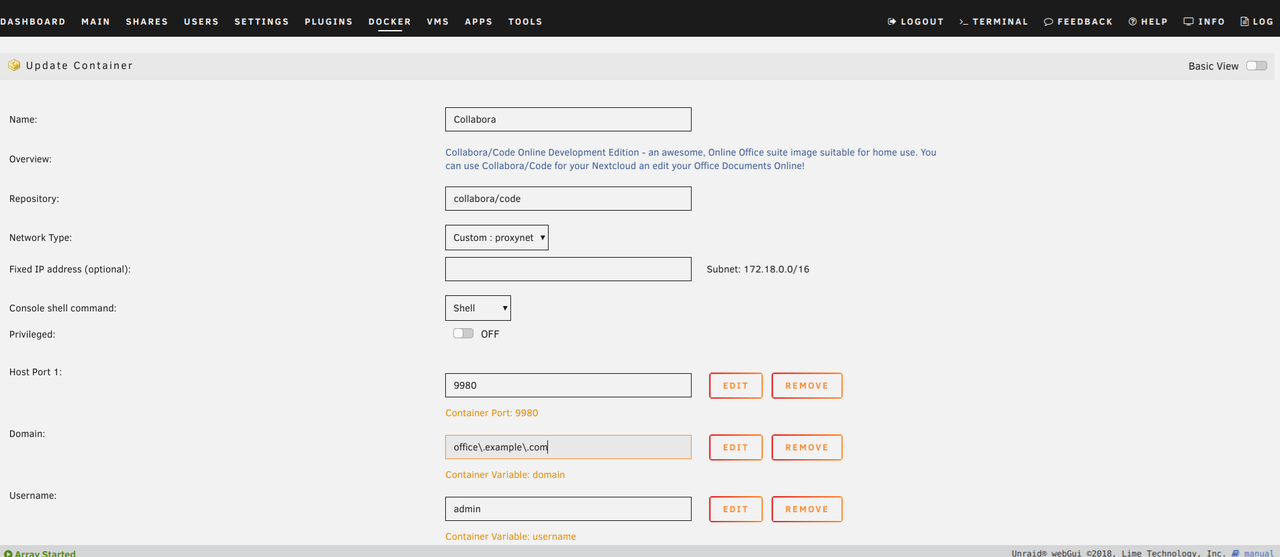The width and height of the screenshot is (1280, 557).
Task: Remove the Domain variable
Action: (807, 447)
